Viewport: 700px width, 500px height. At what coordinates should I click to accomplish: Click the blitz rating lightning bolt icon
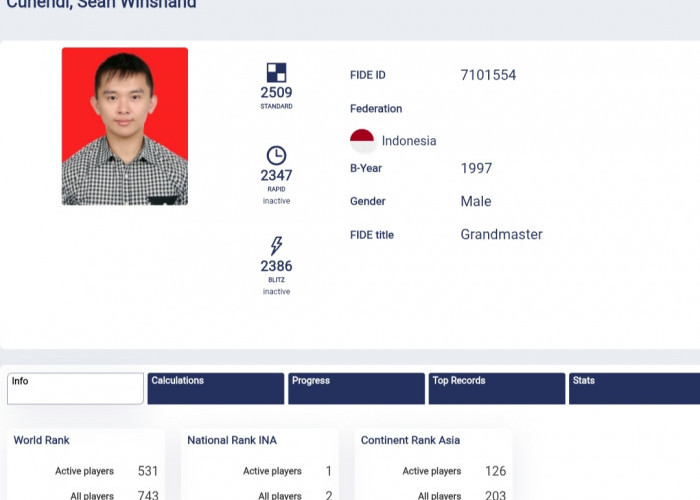click(276, 246)
